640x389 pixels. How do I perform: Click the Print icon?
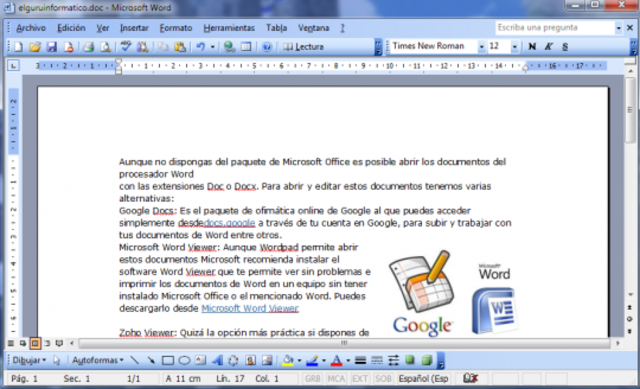[89, 47]
